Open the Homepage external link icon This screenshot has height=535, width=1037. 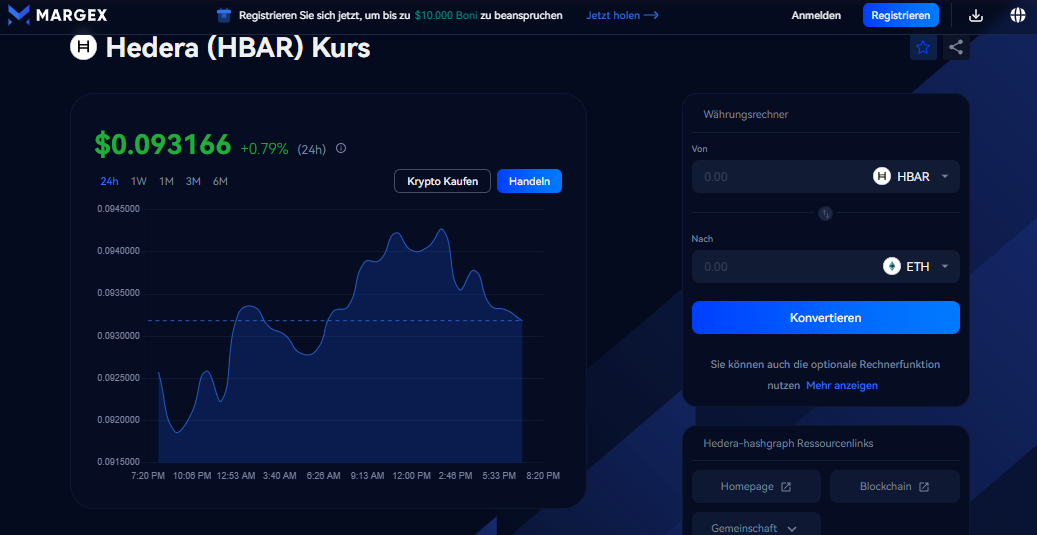pos(786,487)
